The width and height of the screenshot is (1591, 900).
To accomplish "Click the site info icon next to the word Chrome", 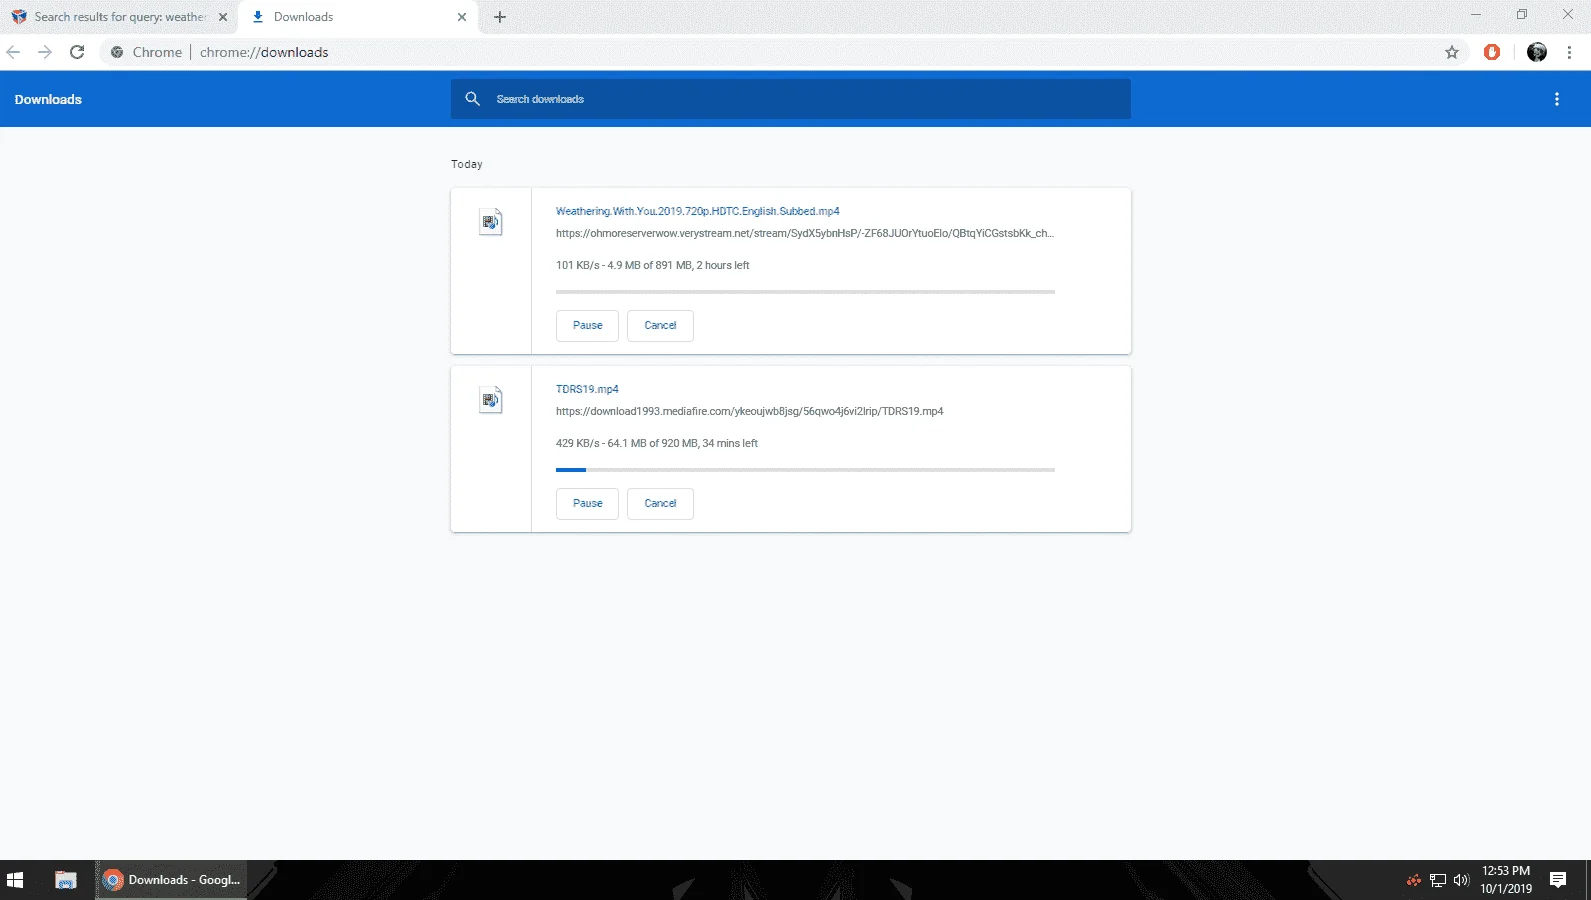I will (x=117, y=52).
